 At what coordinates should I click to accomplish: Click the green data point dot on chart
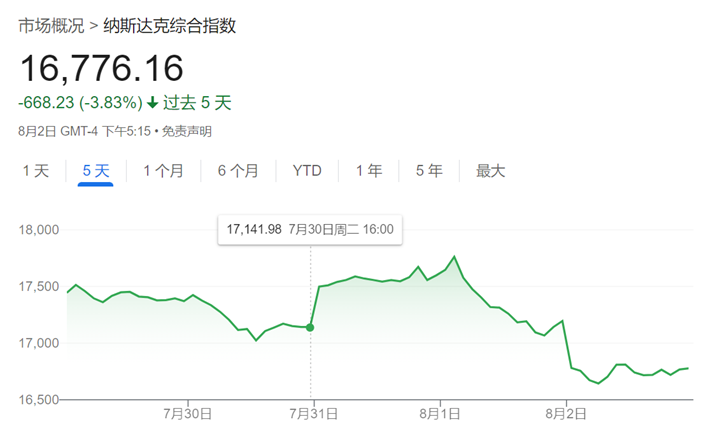coord(311,327)
